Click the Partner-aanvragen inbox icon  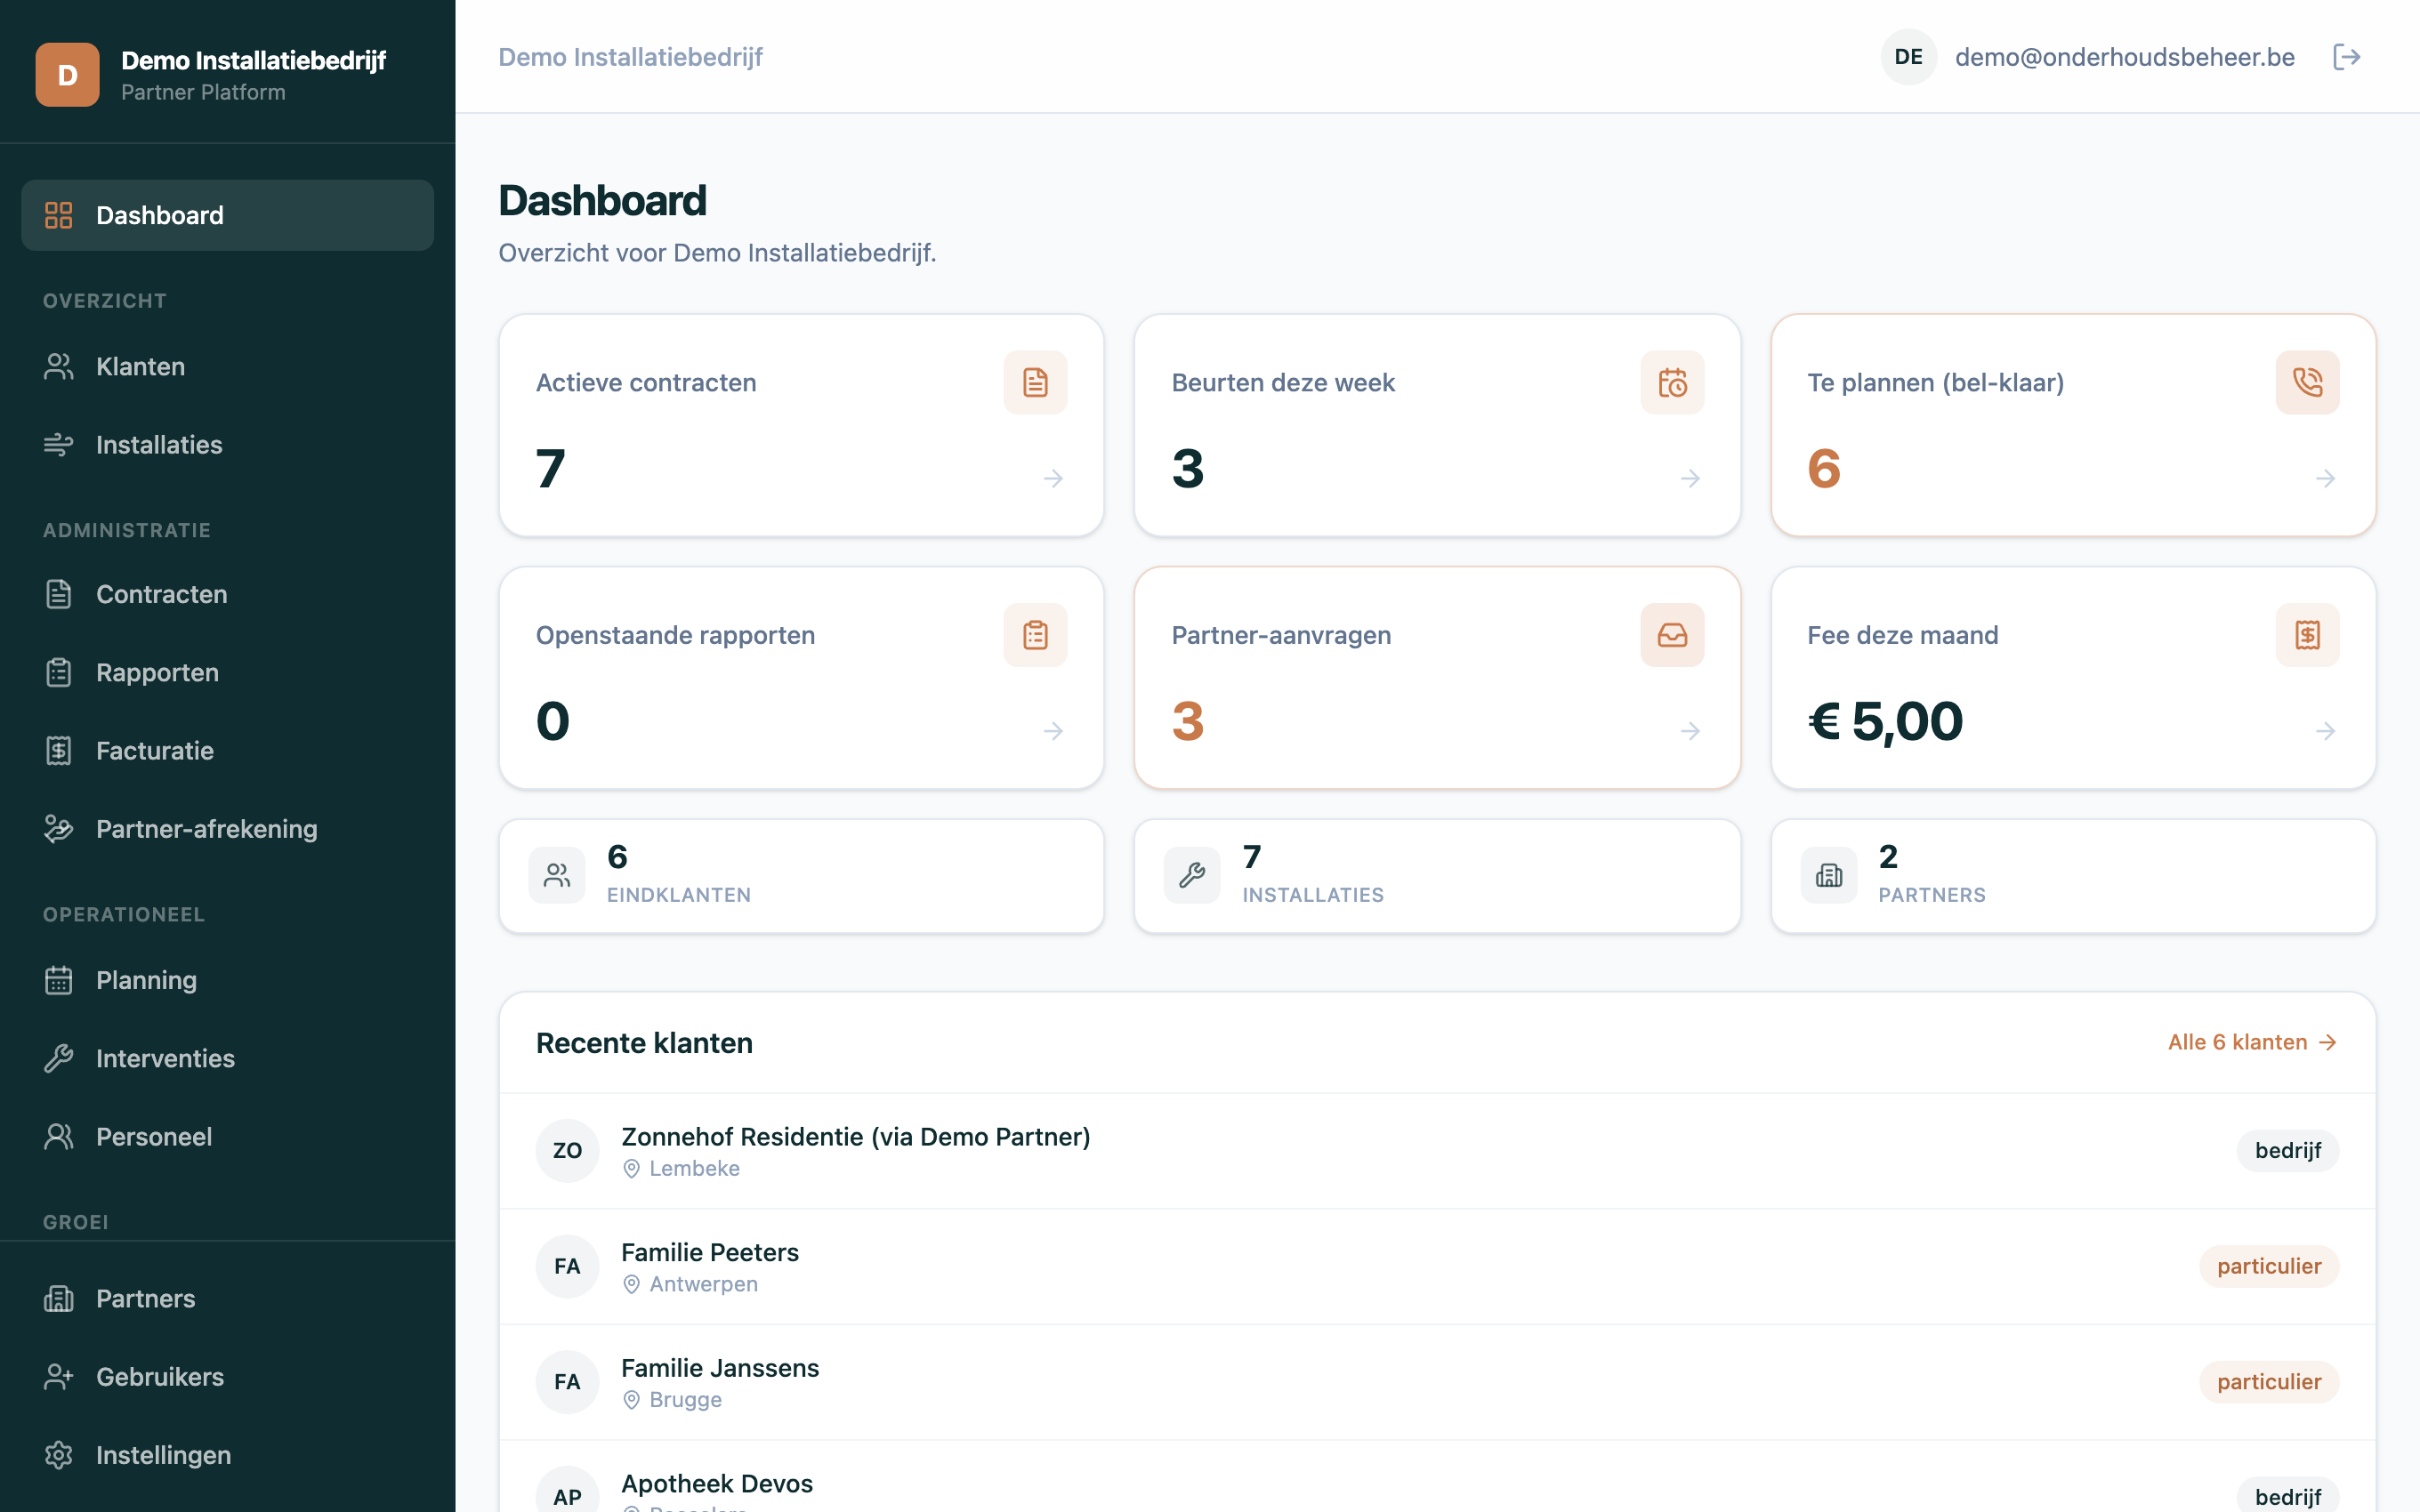click(x=1672, y=635)
